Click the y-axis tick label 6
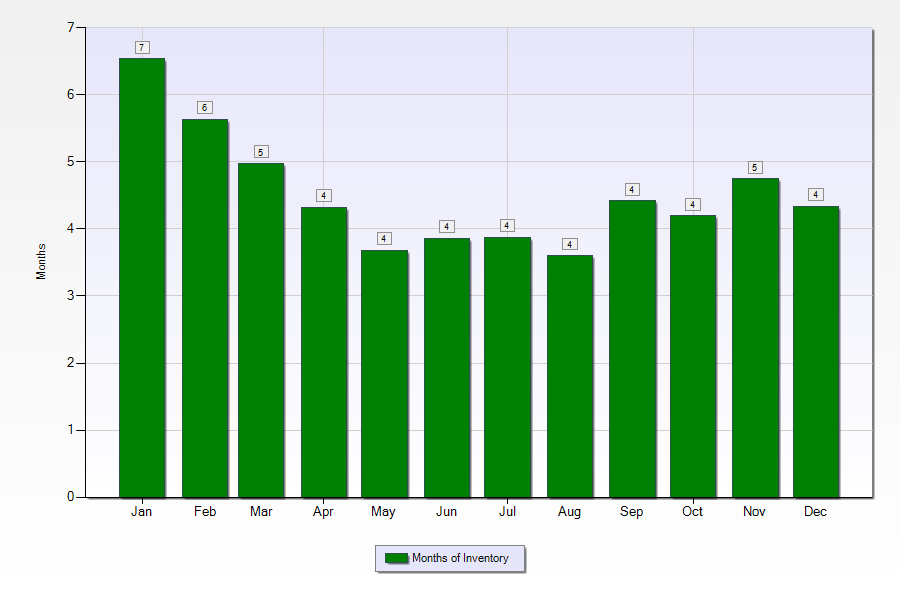The width and height of the screenshot is (900, 590). (71, 95)
